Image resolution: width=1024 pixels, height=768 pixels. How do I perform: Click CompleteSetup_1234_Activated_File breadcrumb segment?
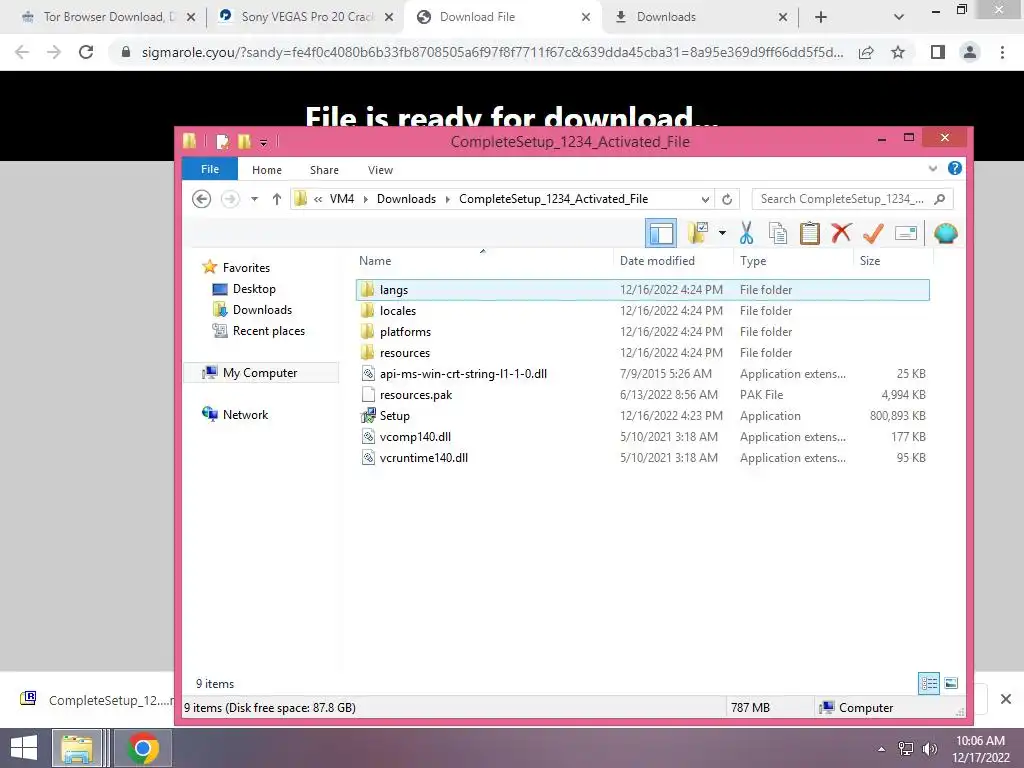[553, 199]
